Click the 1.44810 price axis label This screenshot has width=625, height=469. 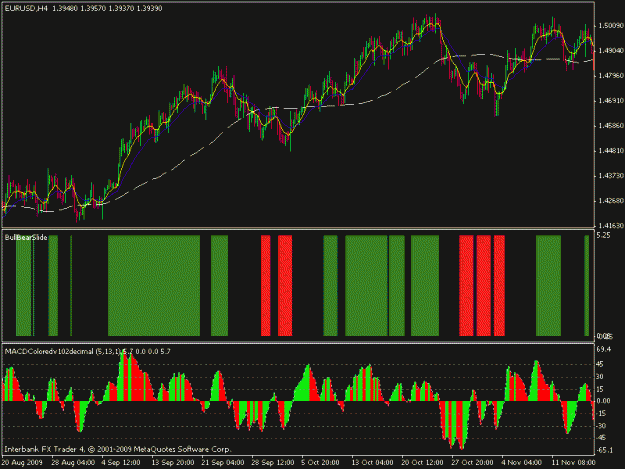tap(611, 151)
